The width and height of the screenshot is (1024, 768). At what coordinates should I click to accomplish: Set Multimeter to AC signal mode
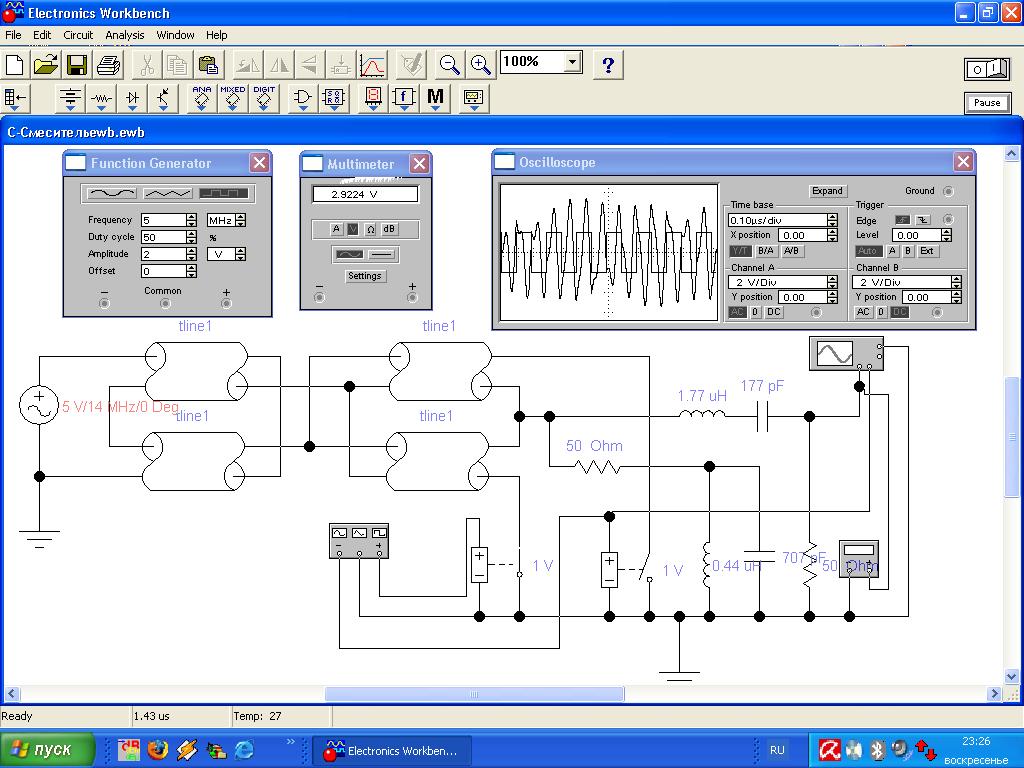[x=349, y=254]
